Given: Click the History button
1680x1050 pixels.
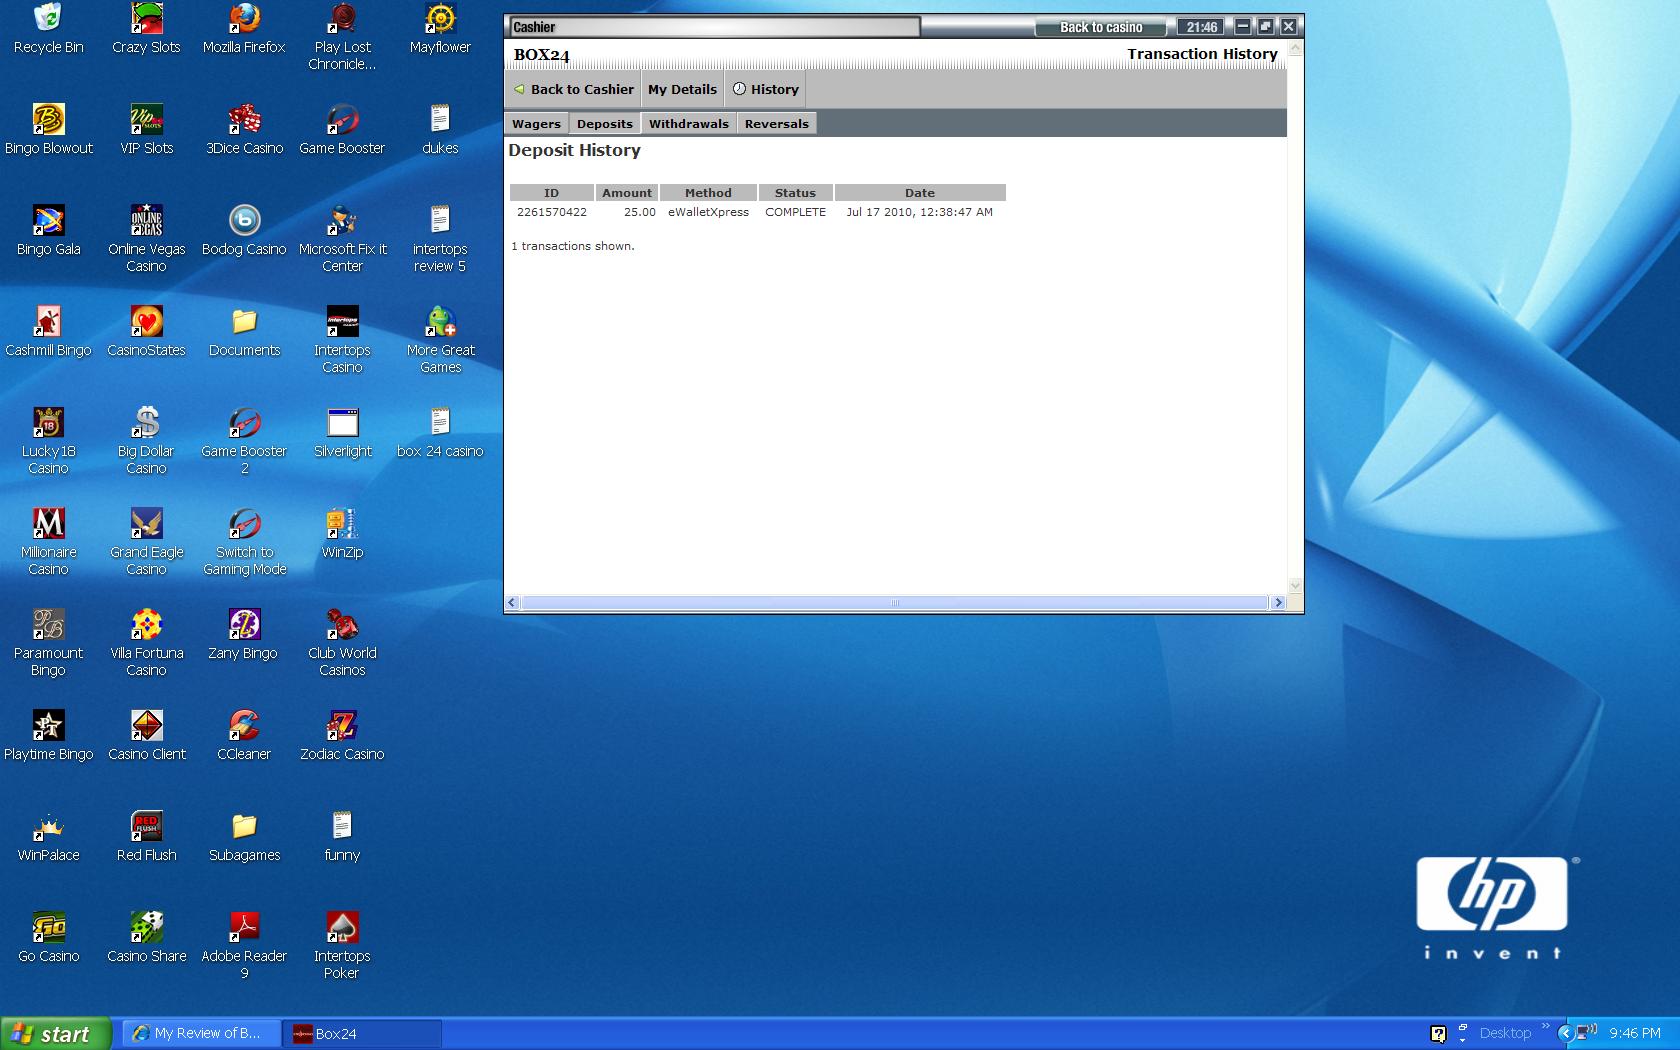Looking at the screenshot, I should tap(766, 89).
